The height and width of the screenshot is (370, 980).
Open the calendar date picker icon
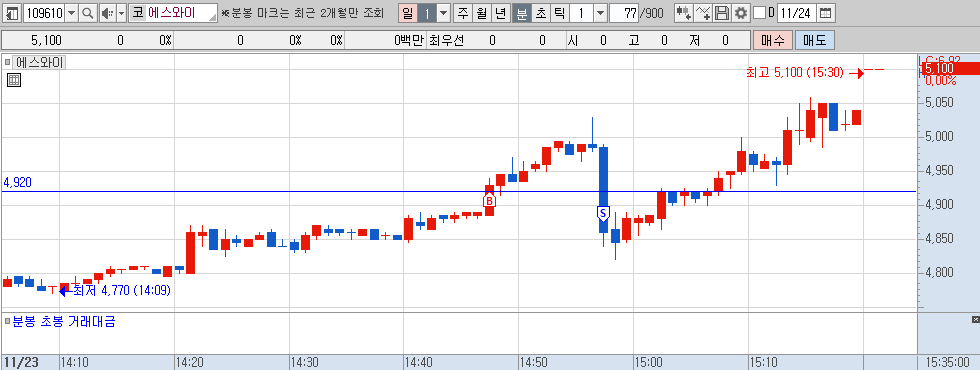(825, 12)
